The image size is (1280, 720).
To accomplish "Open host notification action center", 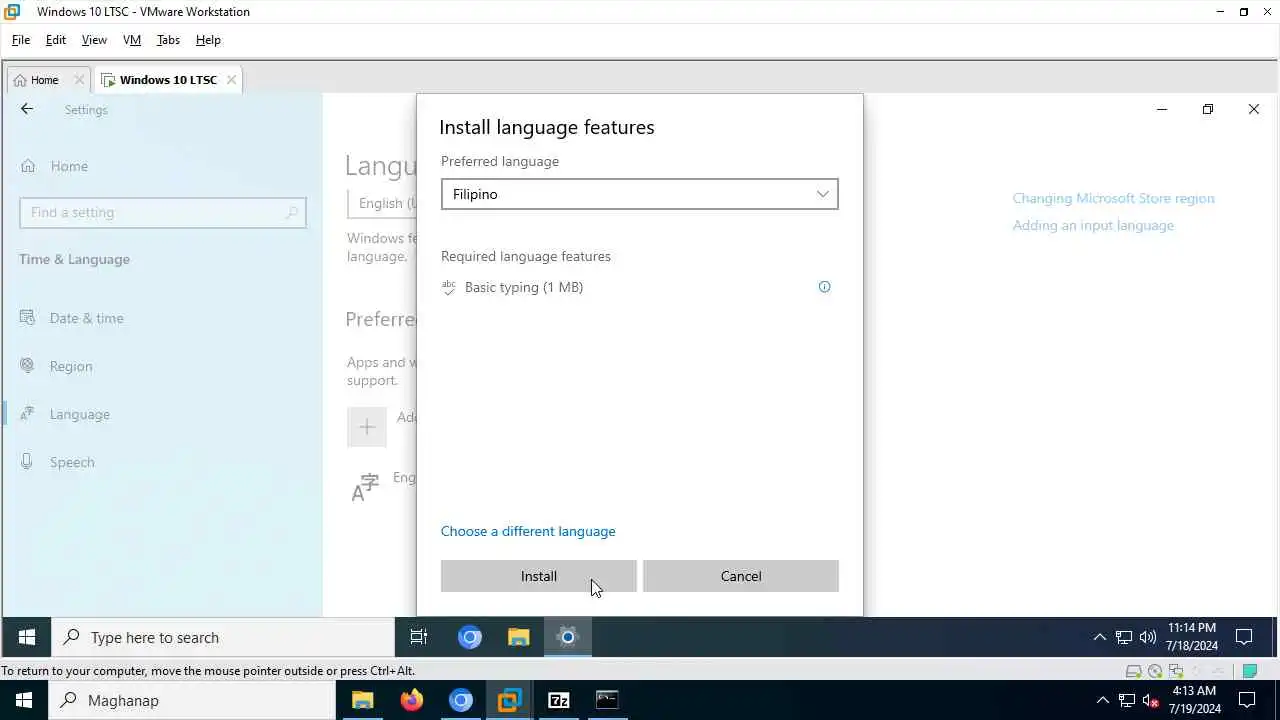I will [x=1248, y=700].
